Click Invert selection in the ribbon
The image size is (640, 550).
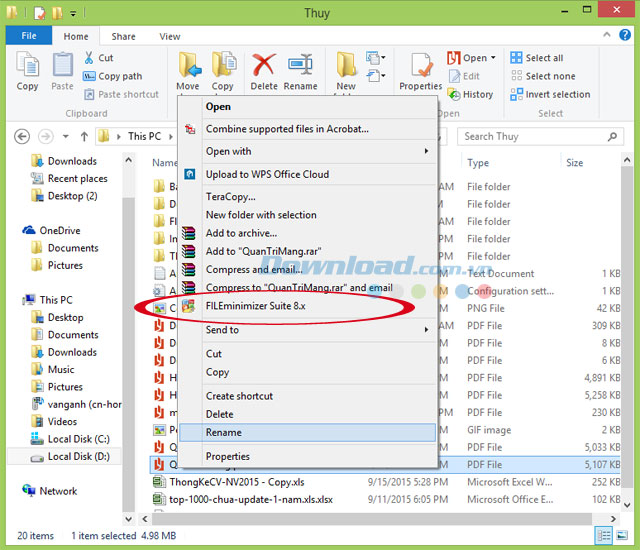tap(550, 94)
